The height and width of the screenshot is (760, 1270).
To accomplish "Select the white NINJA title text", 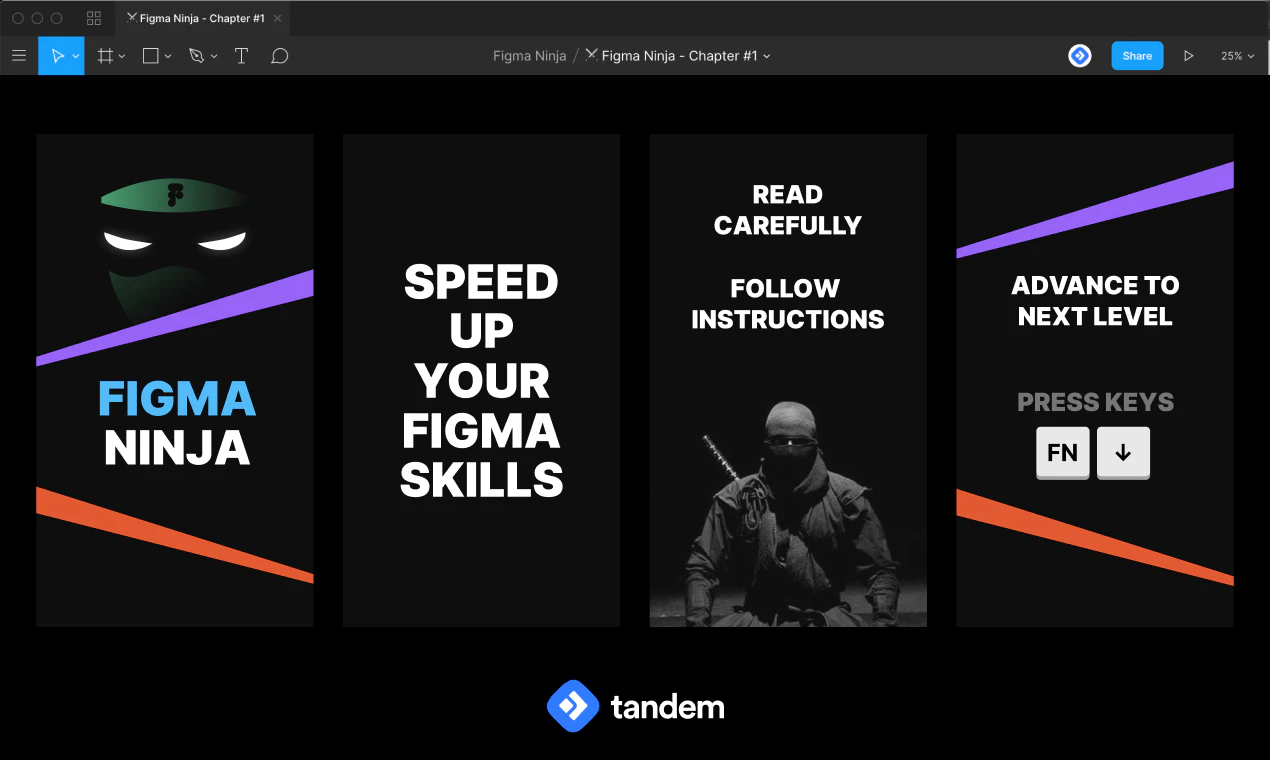I will point(177,449).
